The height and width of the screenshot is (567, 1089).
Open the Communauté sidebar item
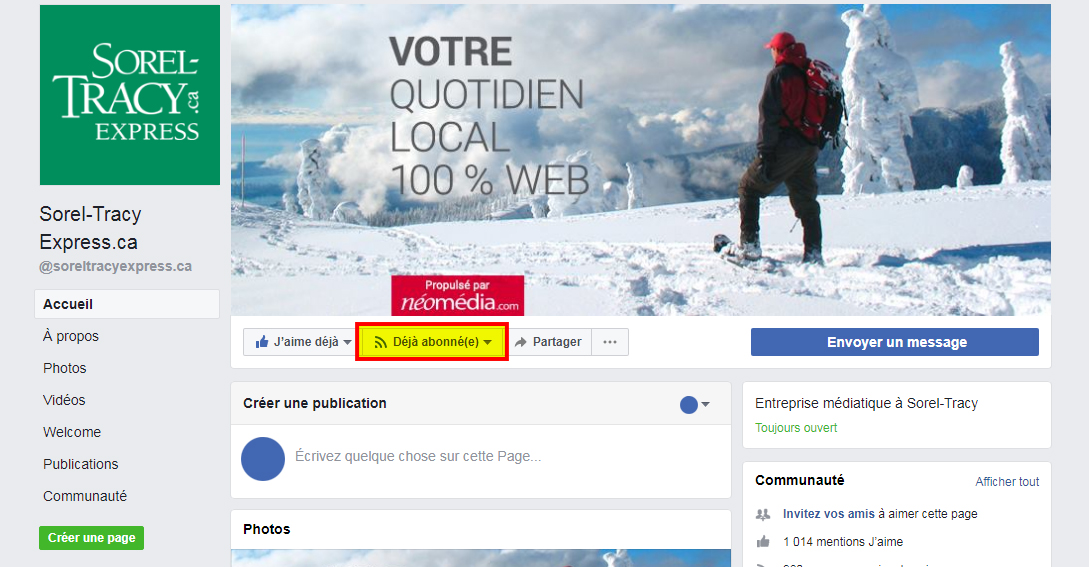(85, 496)
